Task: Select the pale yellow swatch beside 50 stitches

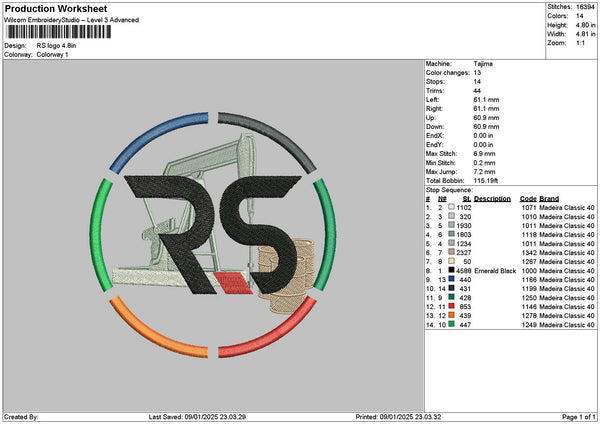Action: pyautogui.click(x=452, y=261)
